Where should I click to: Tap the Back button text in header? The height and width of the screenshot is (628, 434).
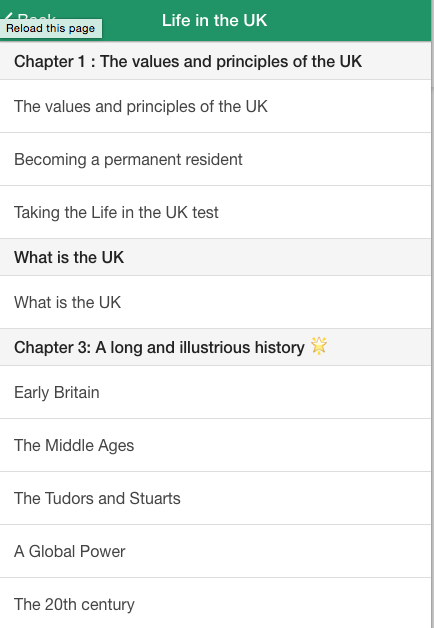tap(36, 16)
